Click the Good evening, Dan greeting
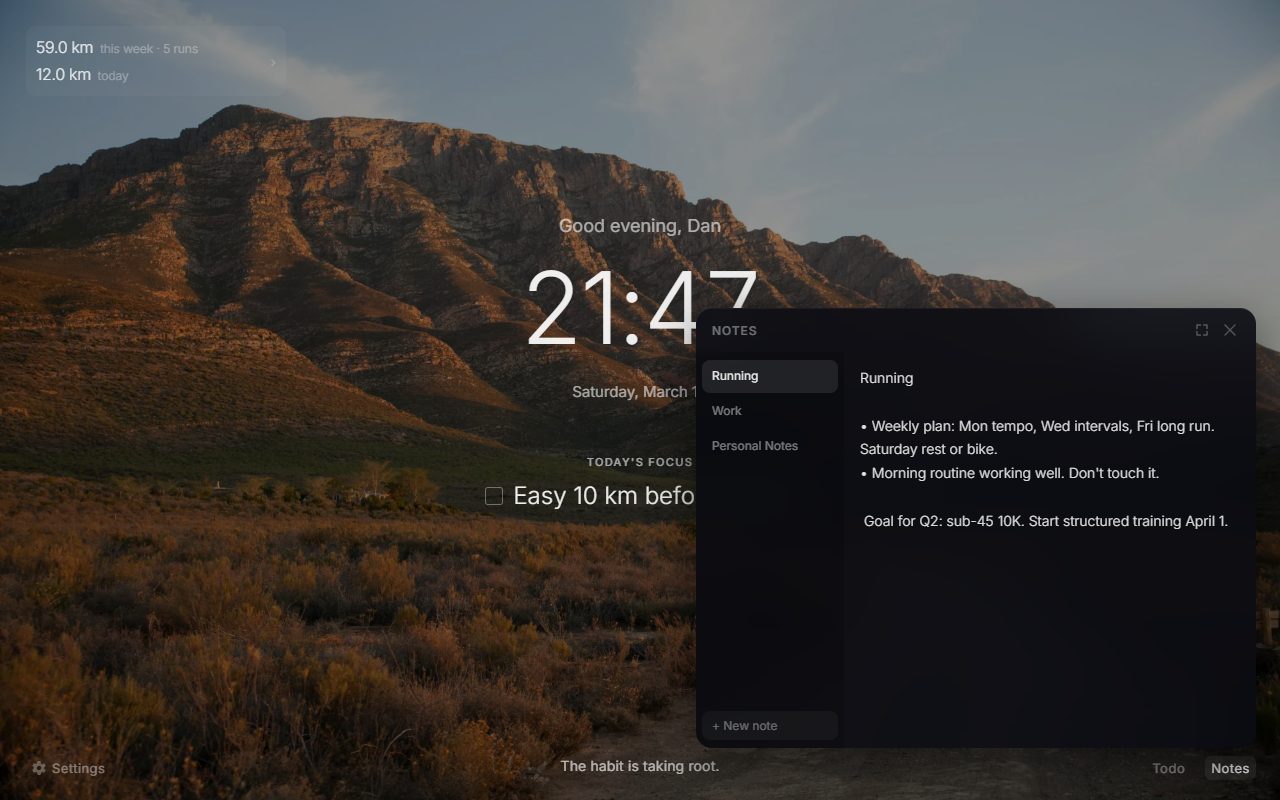 pyautogui.click(x=639, y=226)
